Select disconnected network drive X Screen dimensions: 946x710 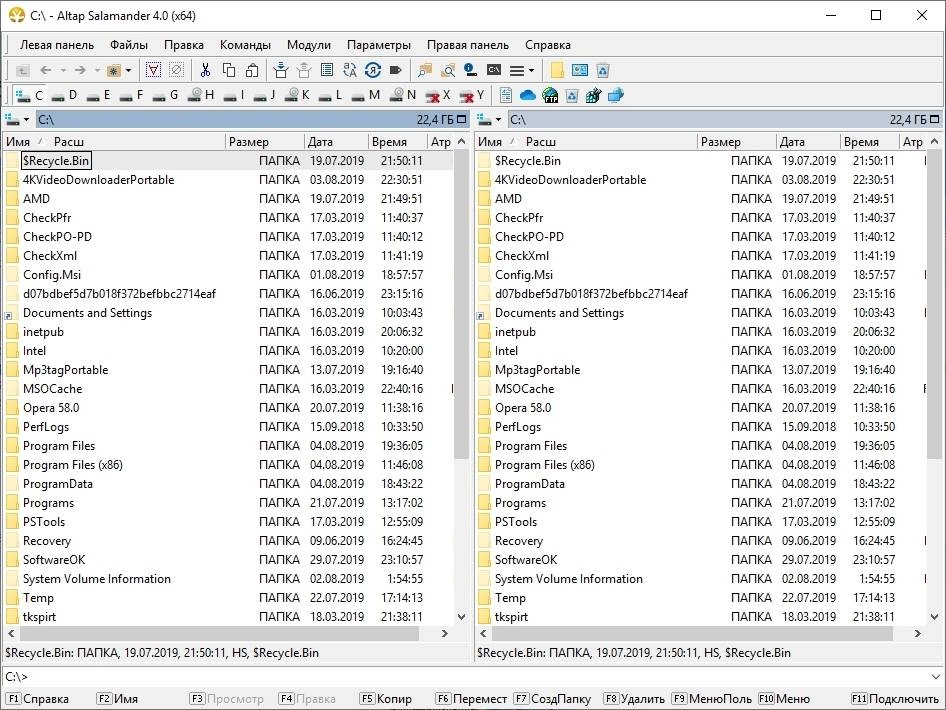pos(439,95)
